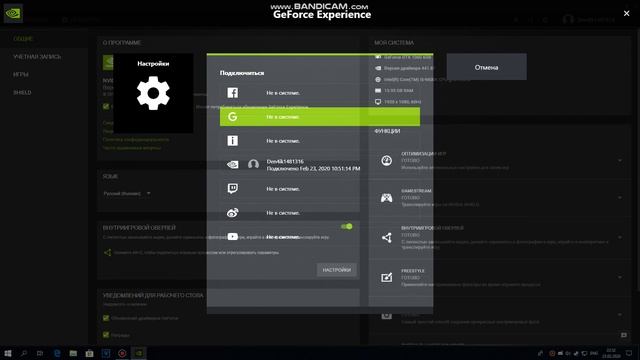Click the in-game overlay share icon in features
640x360 pixels.
(x=387, y=238)
